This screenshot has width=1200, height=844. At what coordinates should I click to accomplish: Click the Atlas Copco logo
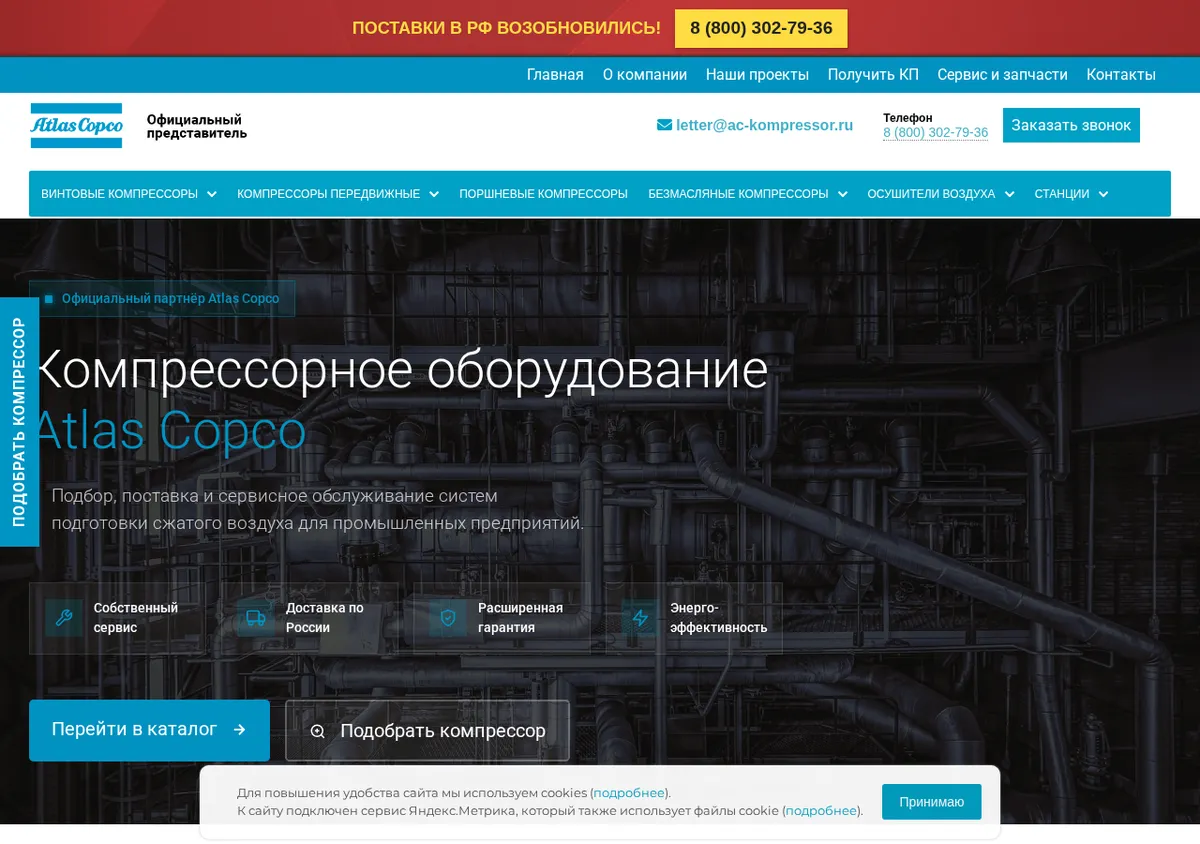(76, 126)
